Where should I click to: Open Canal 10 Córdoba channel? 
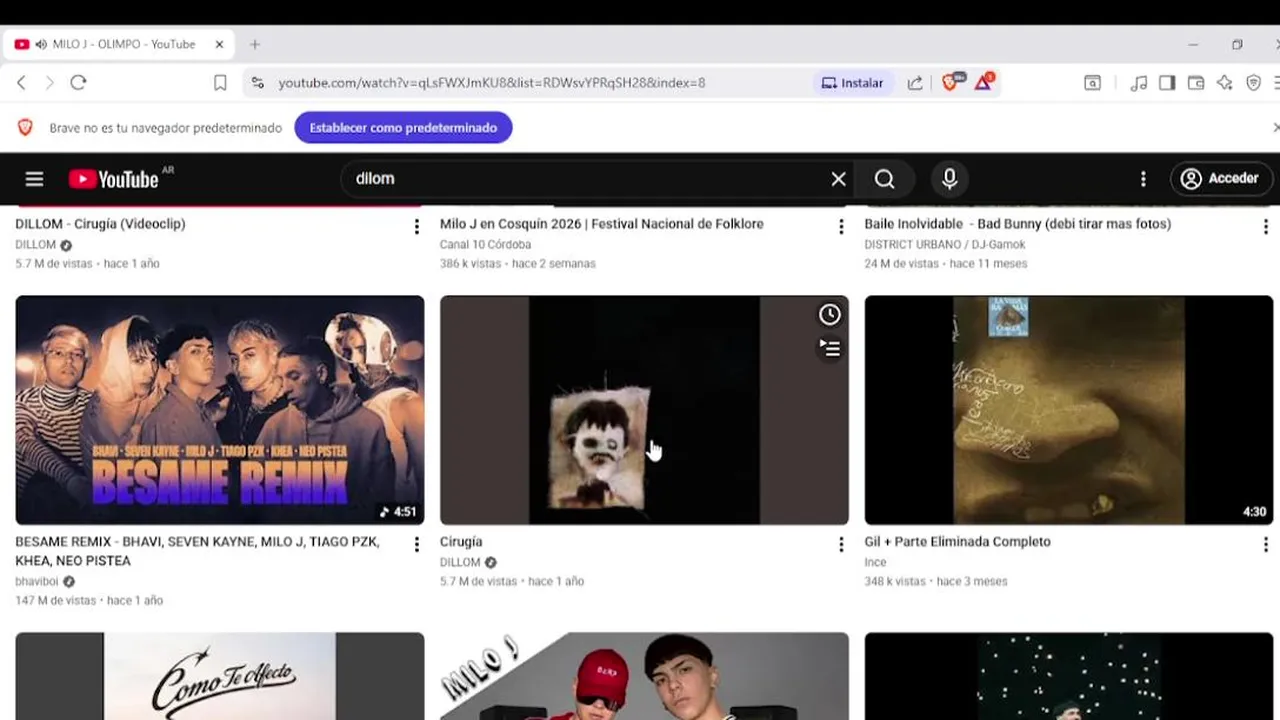pyautogui.click(x=485, y=245)
